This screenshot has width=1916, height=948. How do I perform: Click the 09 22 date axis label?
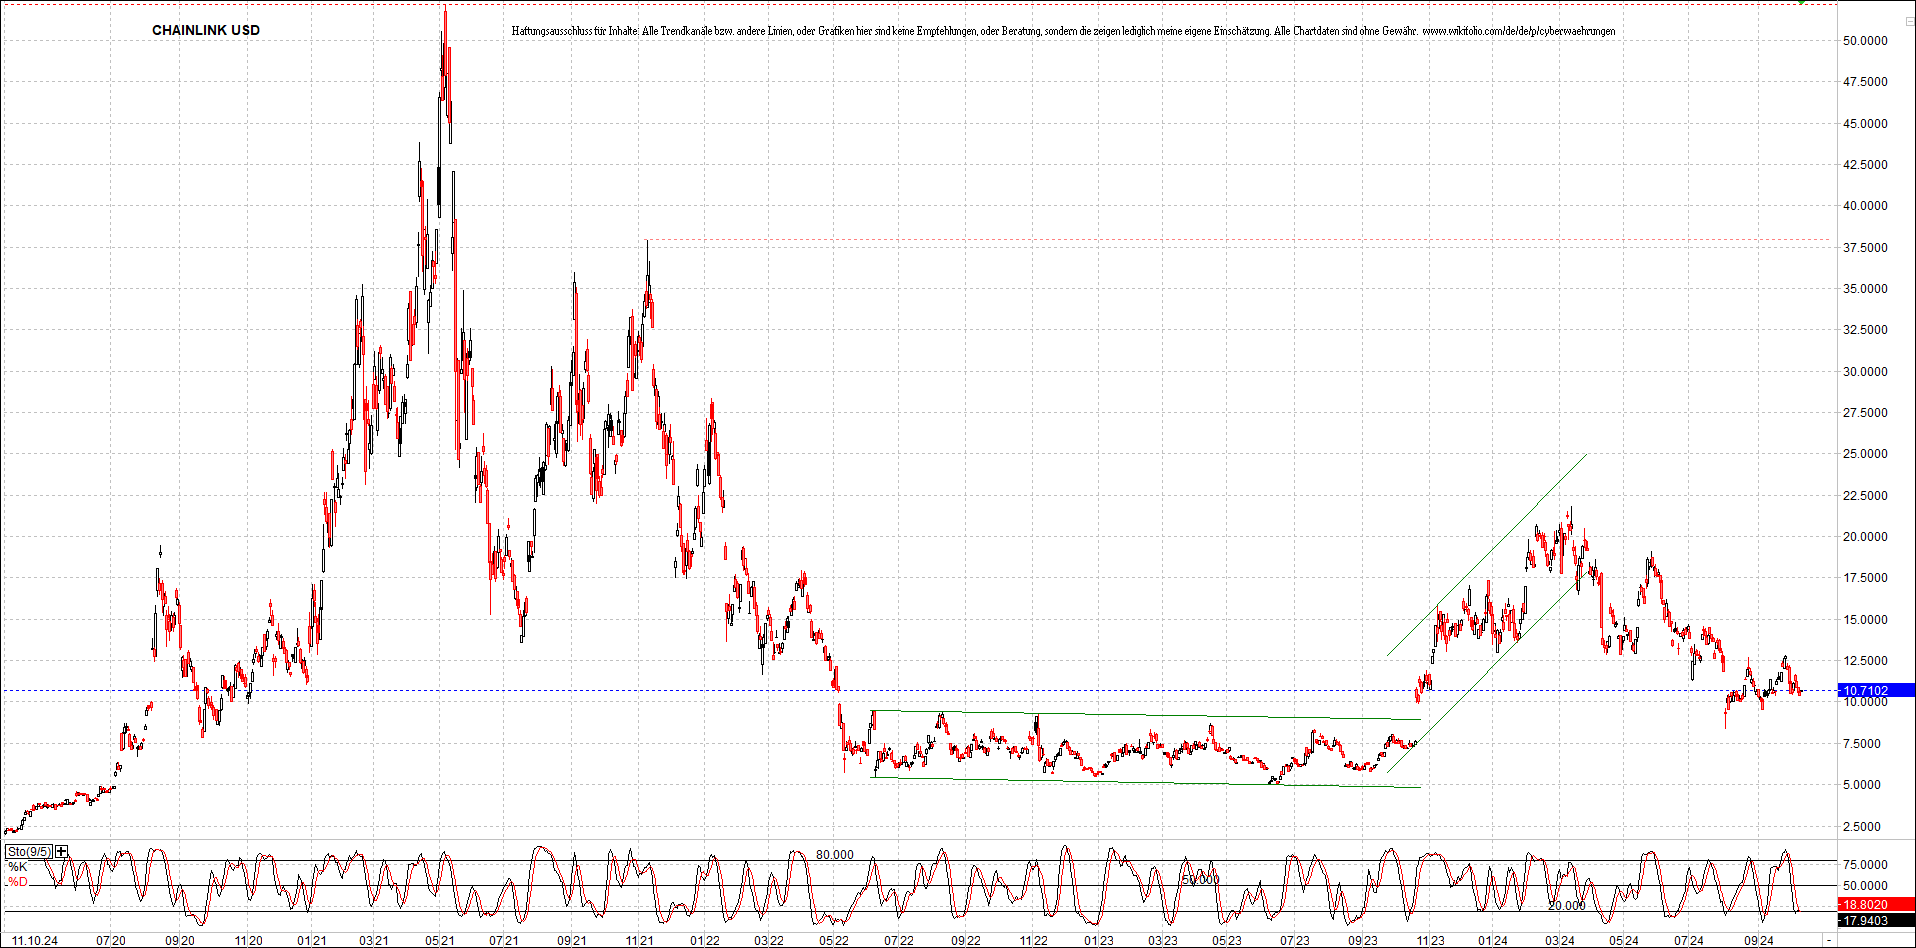(966, 941)
